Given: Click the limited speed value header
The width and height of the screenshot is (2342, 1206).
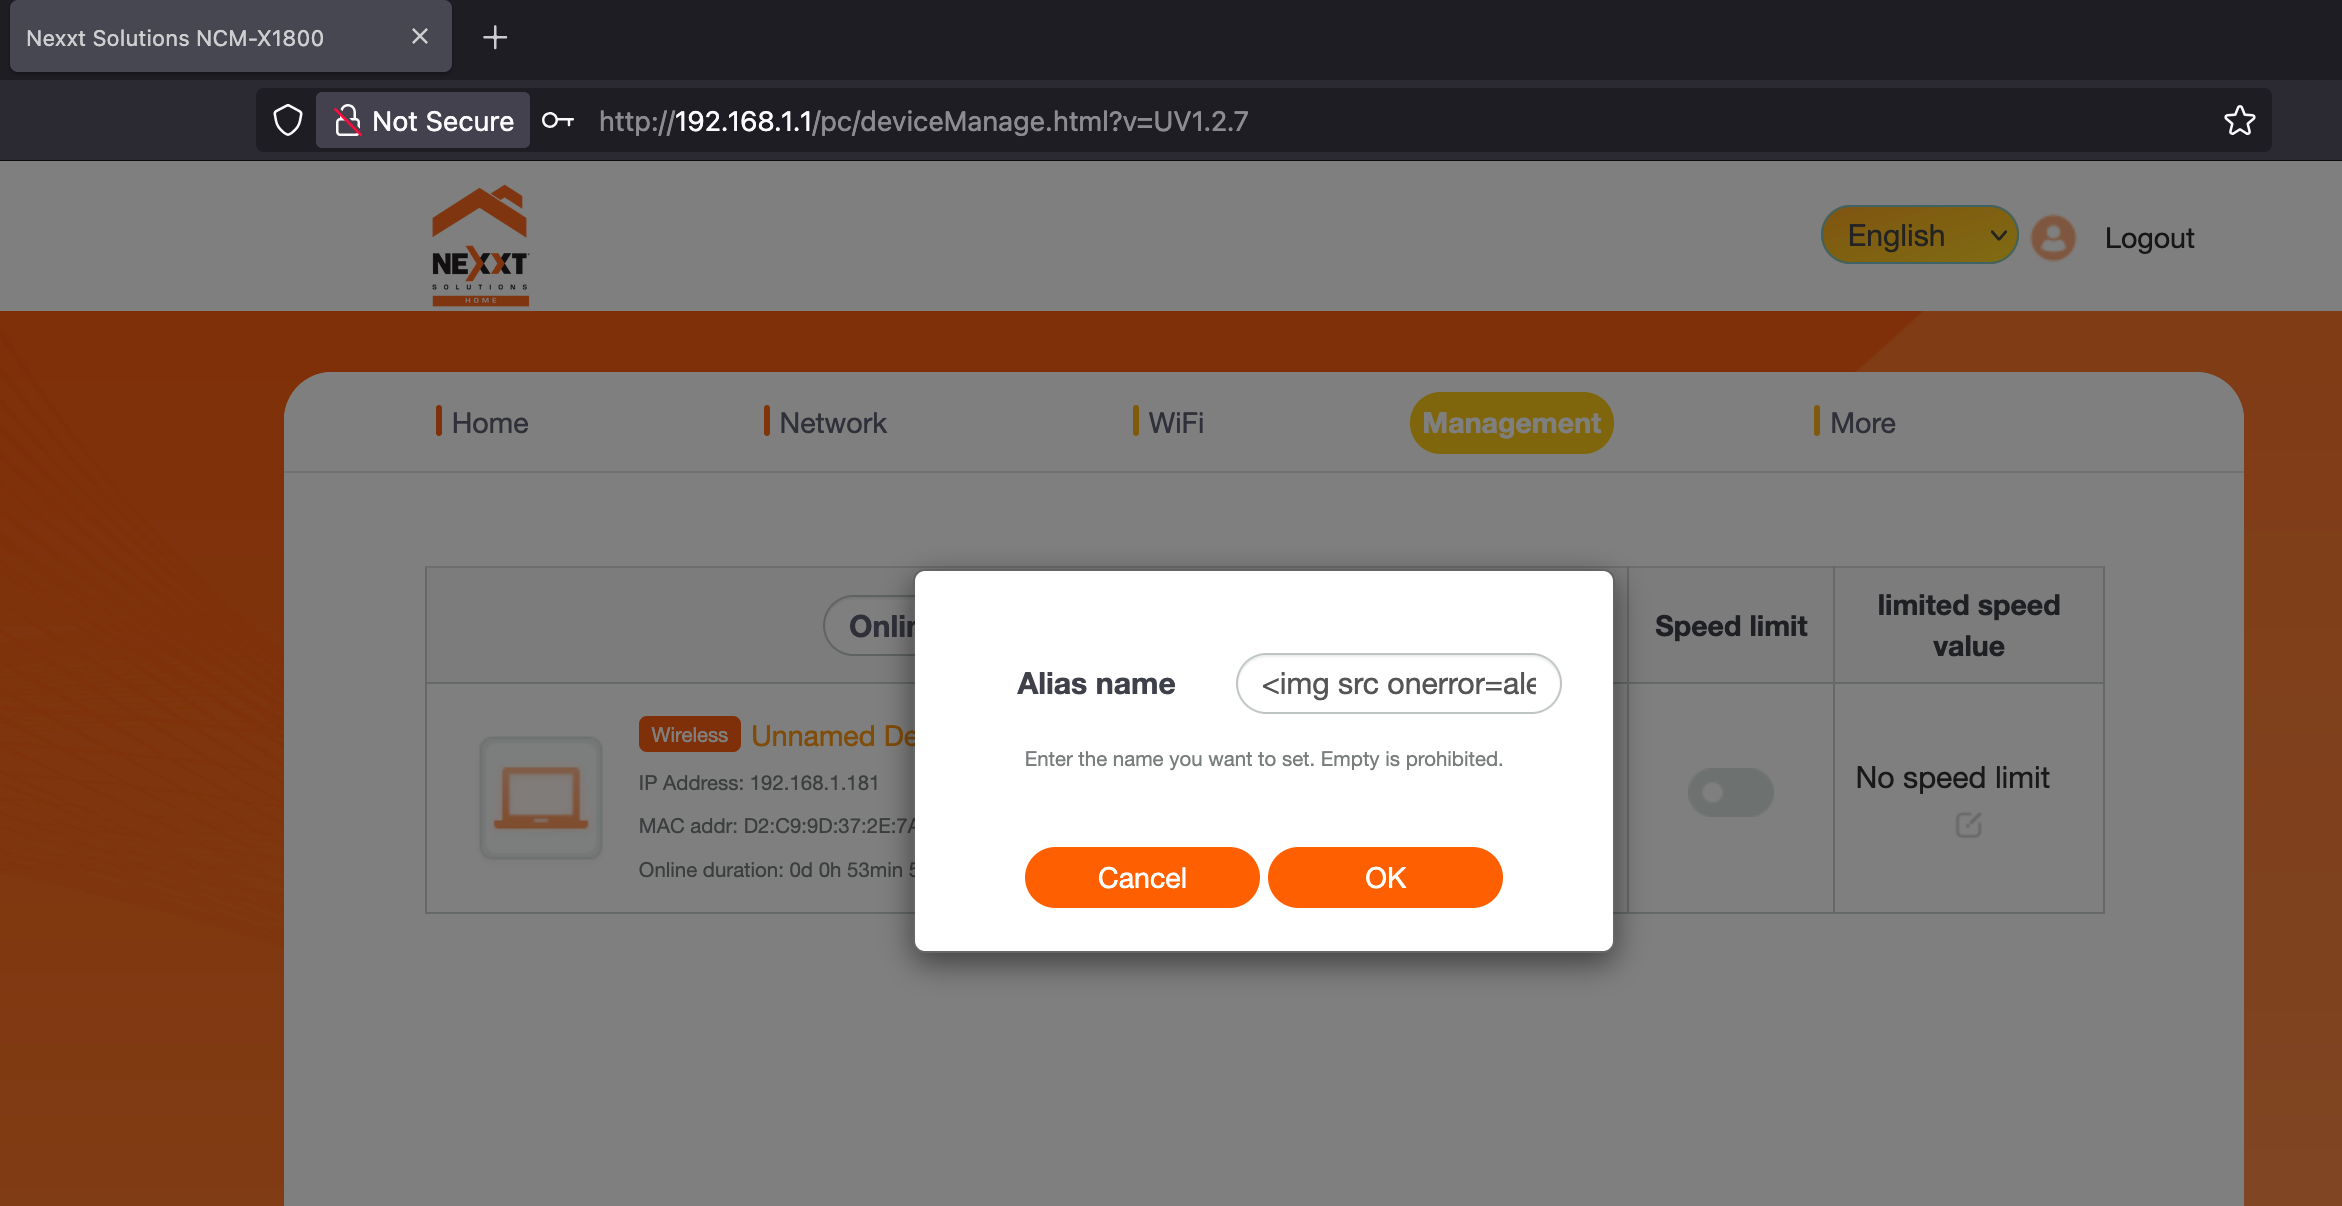Looking at the screenshot, I should (x=1968, y=626).
